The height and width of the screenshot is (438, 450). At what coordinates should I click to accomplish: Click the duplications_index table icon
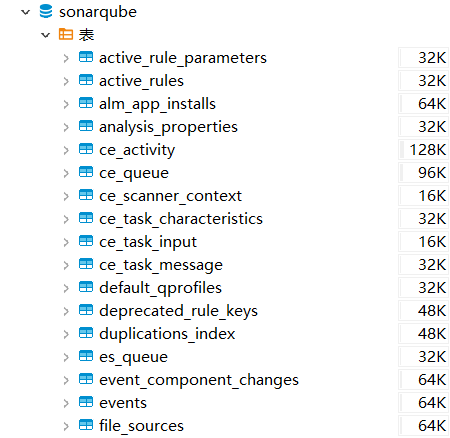86,333
